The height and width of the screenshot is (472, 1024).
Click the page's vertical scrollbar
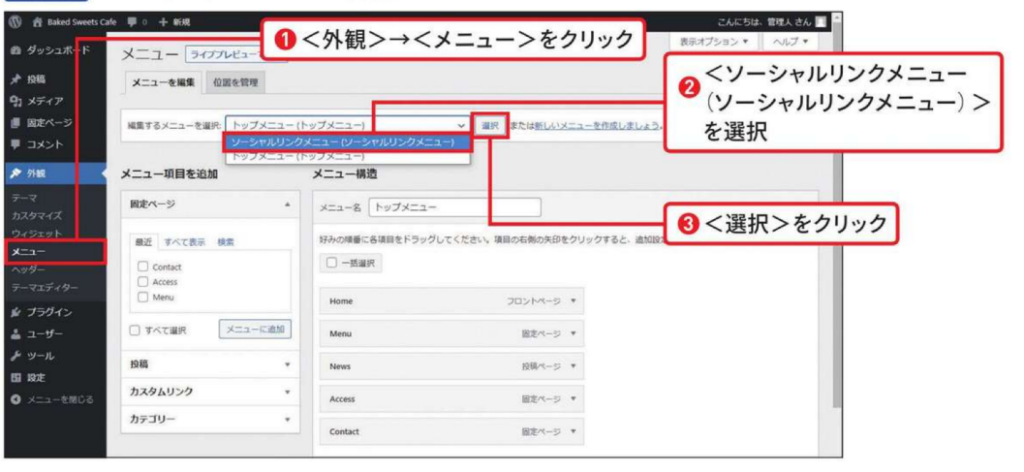click(836, 250)
